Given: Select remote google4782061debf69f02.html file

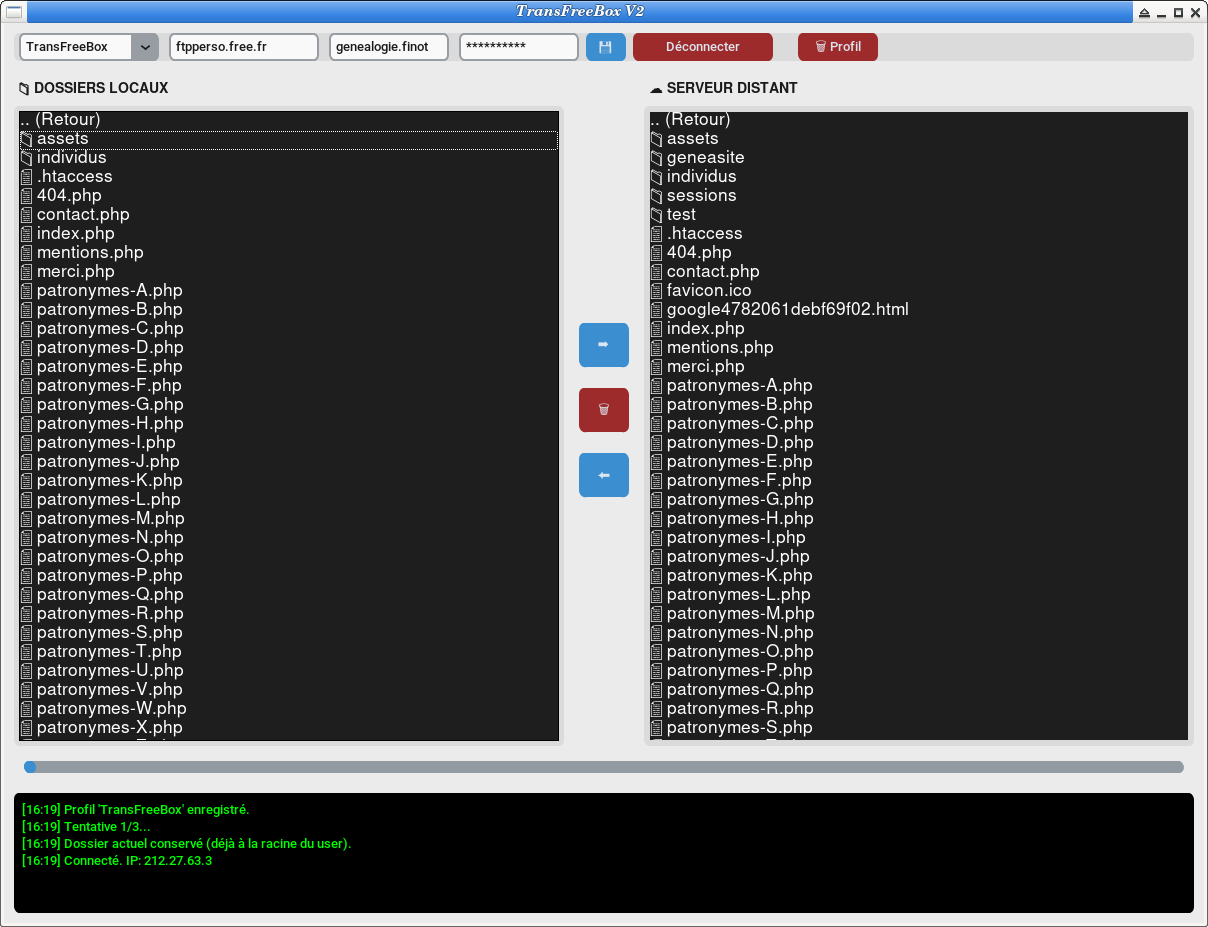Looking at the screenshot, I should pos(919,310).
